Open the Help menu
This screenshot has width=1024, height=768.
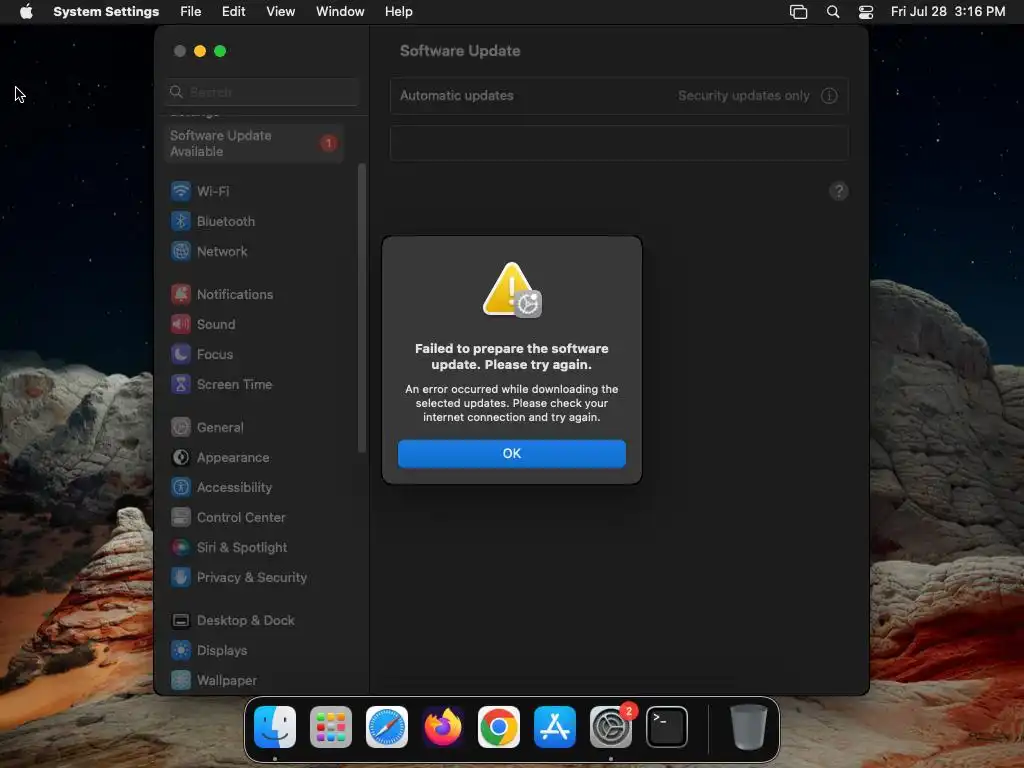[x=398, y=12]
